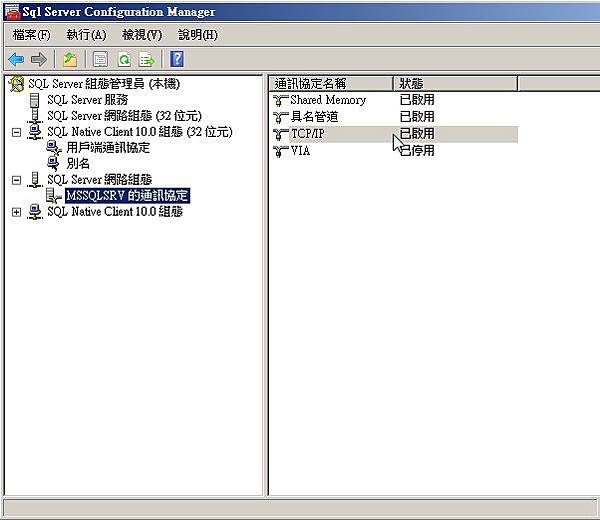Click the MSSQLSRV 的通訊協定 icon
The image size is (600, 520).
pos(53,196)
